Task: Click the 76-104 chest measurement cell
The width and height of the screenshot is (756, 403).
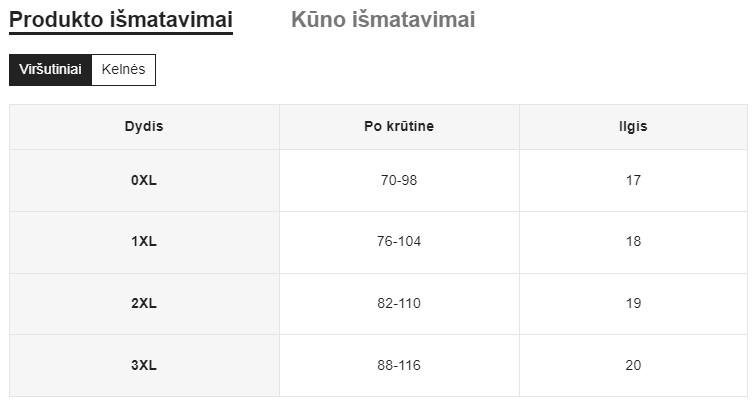Action: pyautogui.click(x=399, y=242)
